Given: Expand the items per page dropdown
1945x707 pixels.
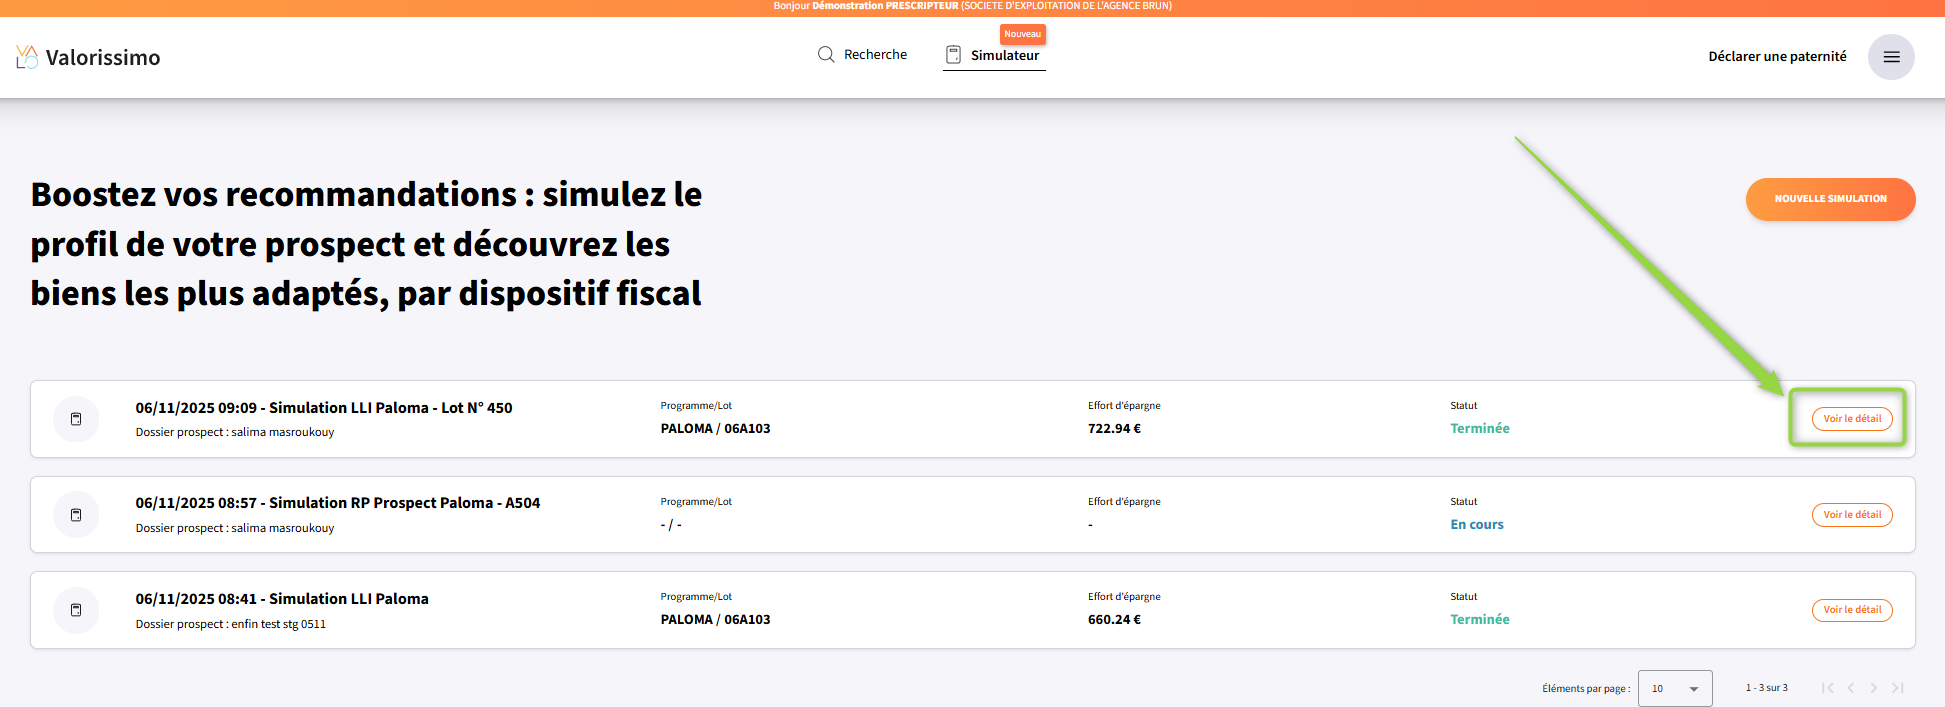Looking at the screenshot, I should [1675, 688].
